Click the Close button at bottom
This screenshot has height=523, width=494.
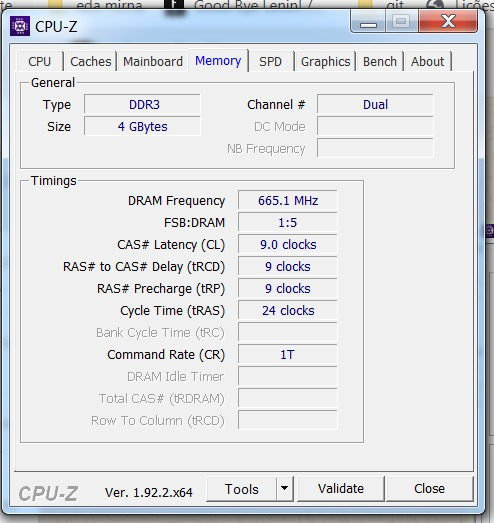[429, 489]
